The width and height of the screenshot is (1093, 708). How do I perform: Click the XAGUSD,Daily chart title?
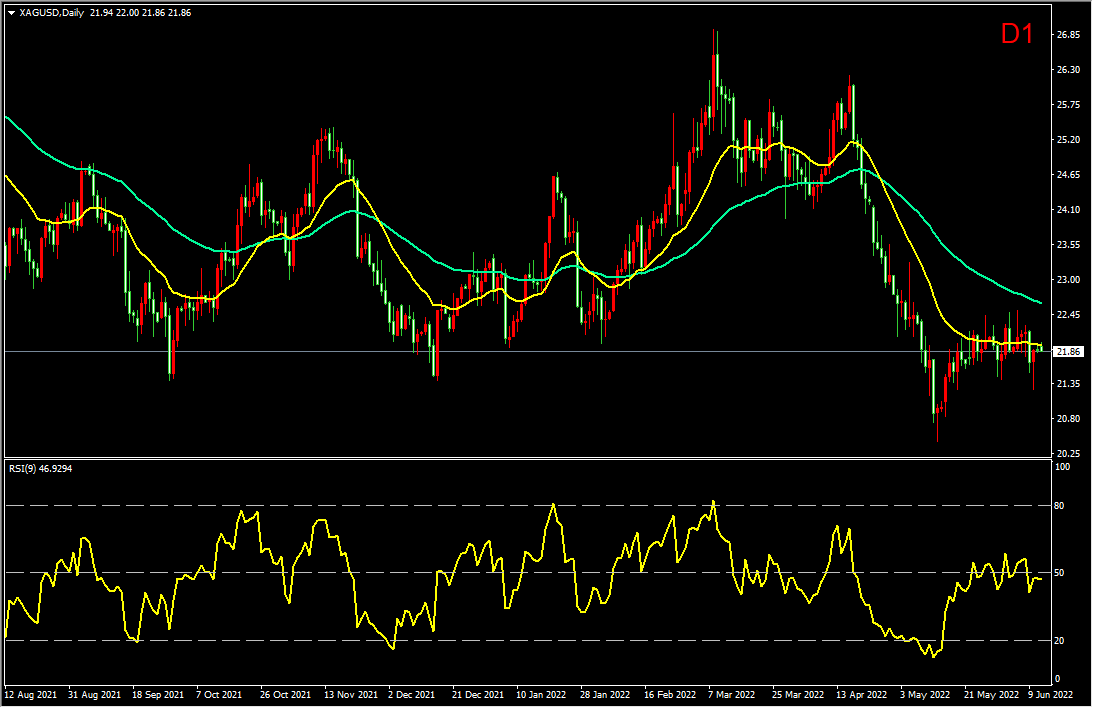coord(52,13)
